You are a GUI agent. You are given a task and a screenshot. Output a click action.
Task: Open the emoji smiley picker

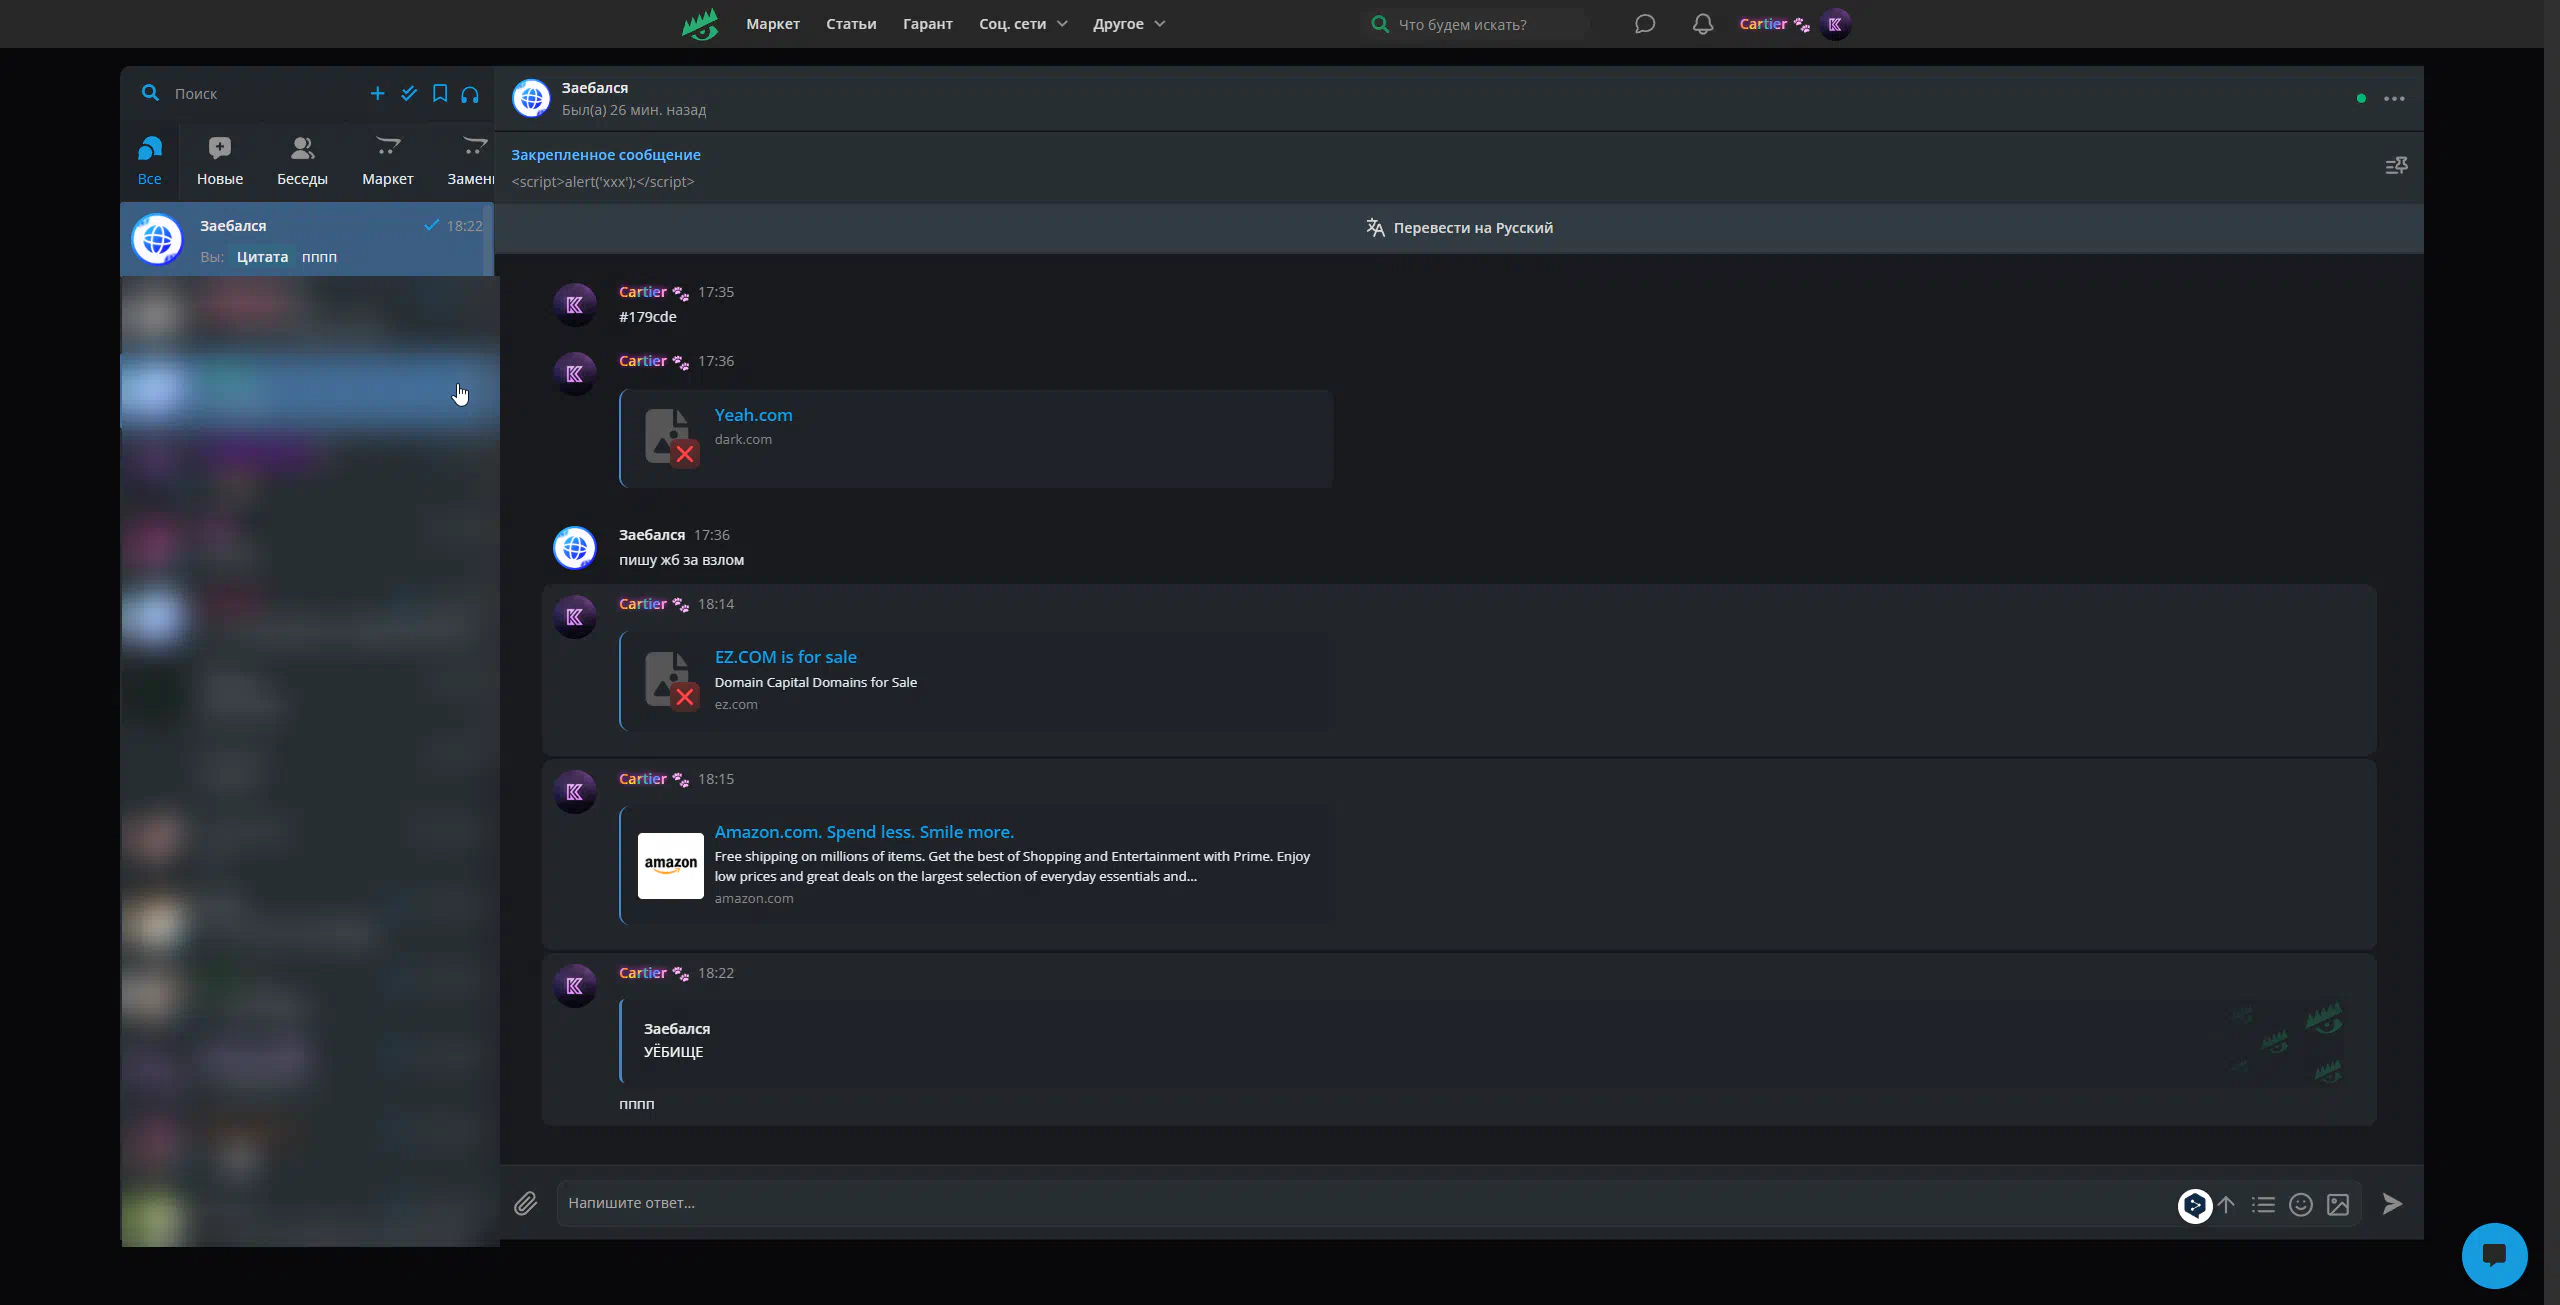[x=2301, y=1205]
